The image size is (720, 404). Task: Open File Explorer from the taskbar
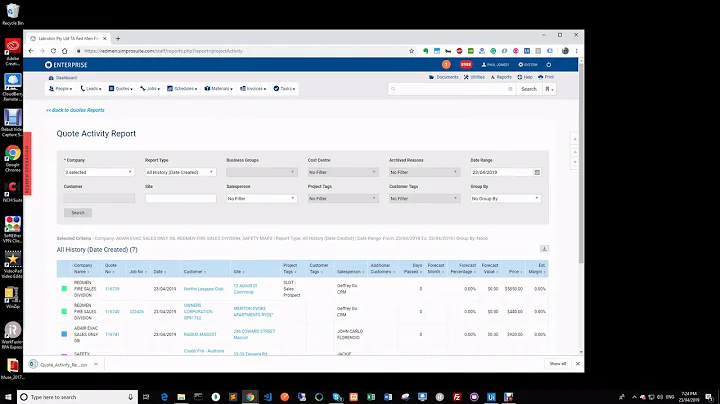coord(181,397)
